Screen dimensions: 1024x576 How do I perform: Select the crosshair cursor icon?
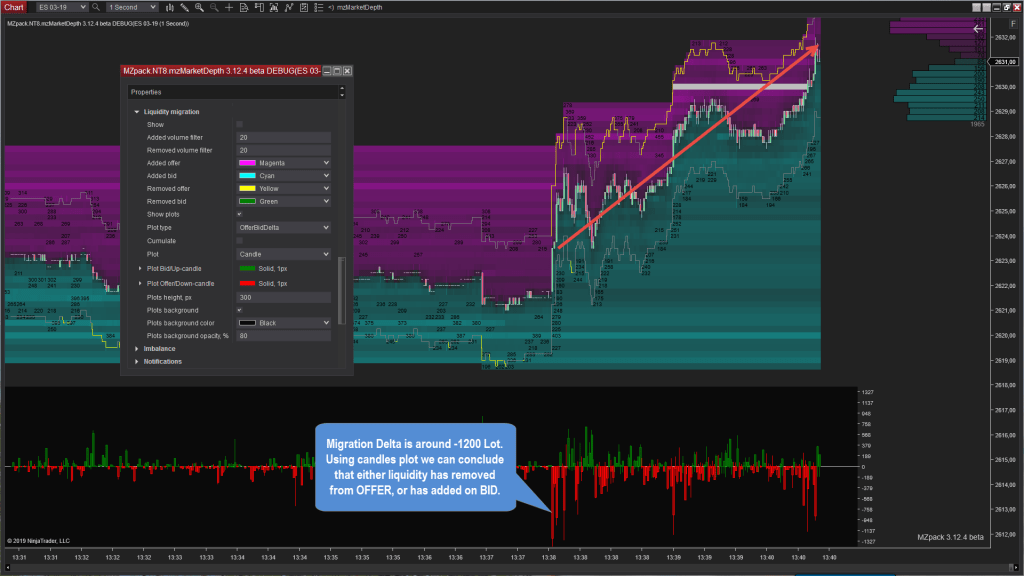click(x=229, y=7)
